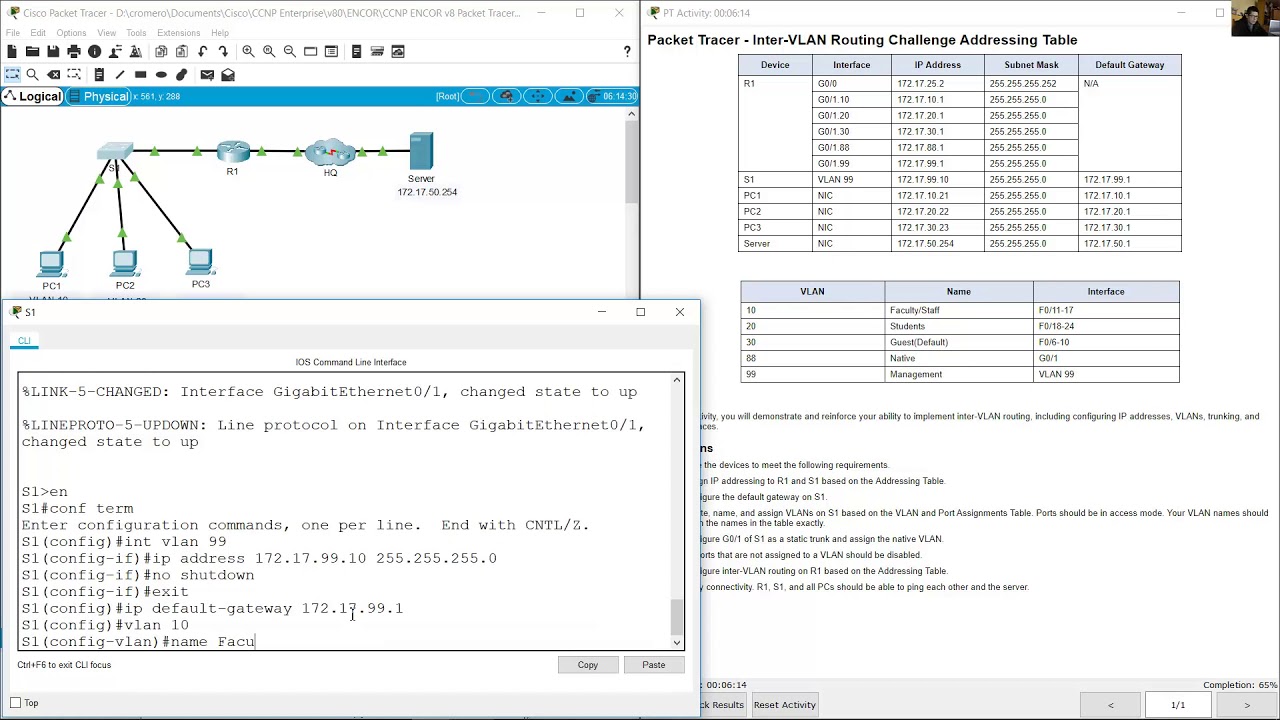The image size is (1280, 720).
Task: Click the Reset Activity button
Action: click(x=785, y=705)
